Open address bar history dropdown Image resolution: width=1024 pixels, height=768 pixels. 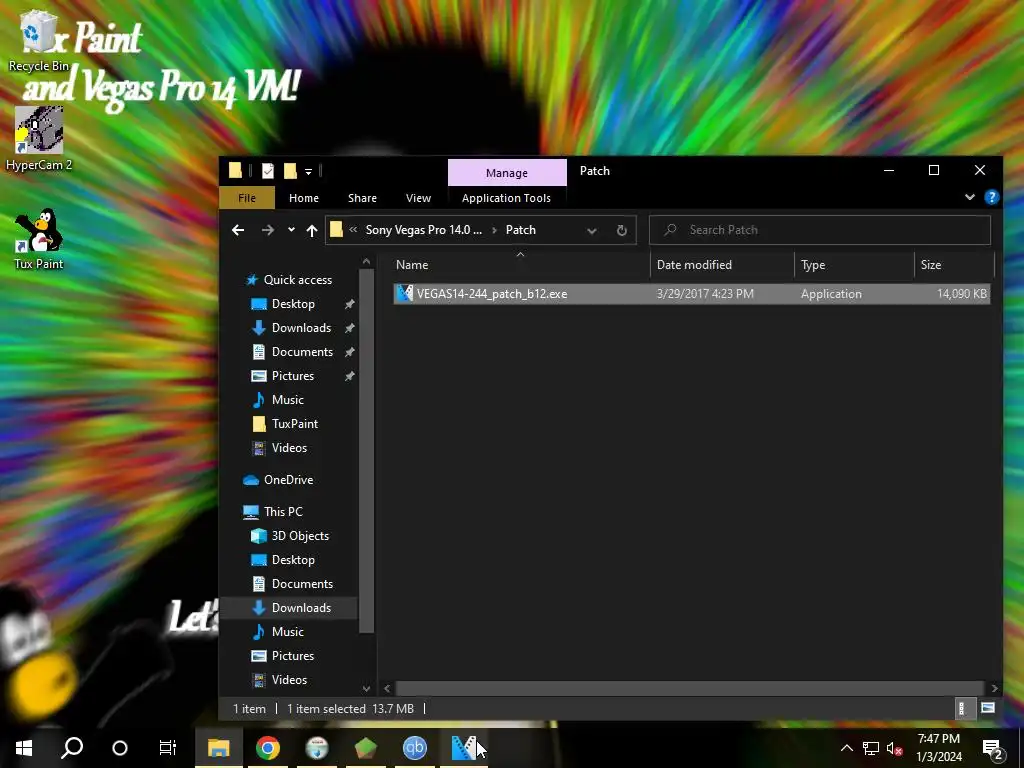pyautogui.click(x=592, y=231)
